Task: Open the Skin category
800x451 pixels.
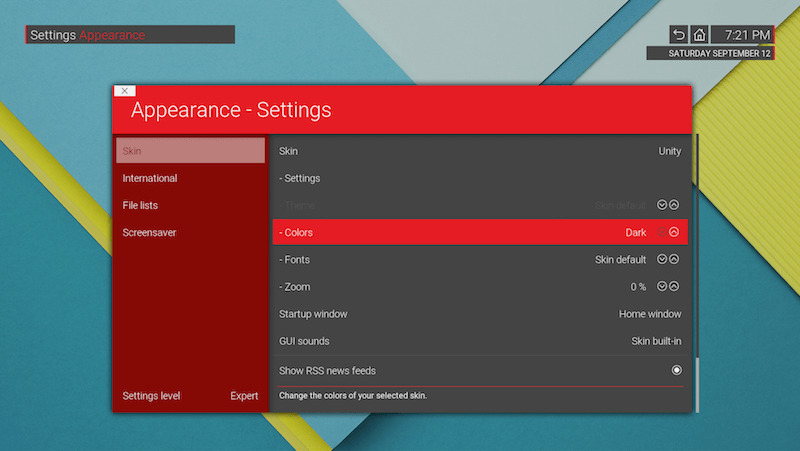Action: (190, 151)
